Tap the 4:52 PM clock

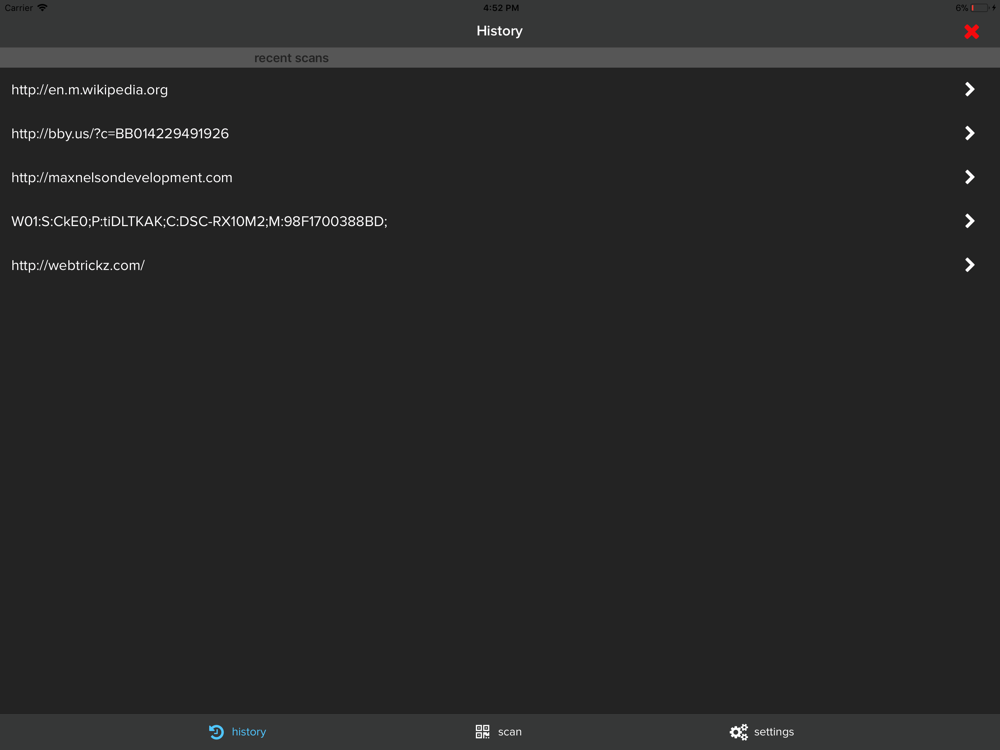tap(501, 8)
